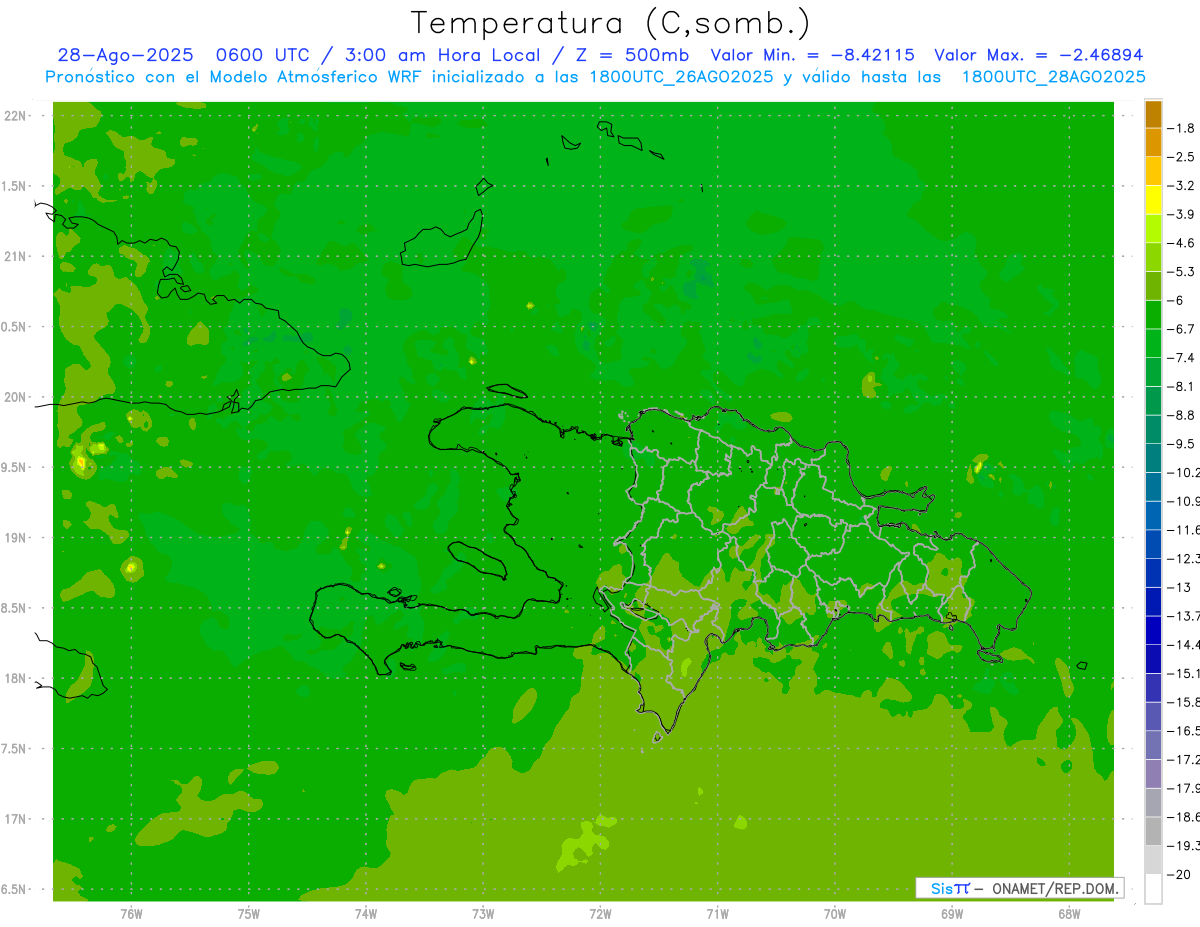The width and height of the screenshot is (1200, 927).
Task: Click the '20N' latitude axis label
Action: [x=16, y=397]
